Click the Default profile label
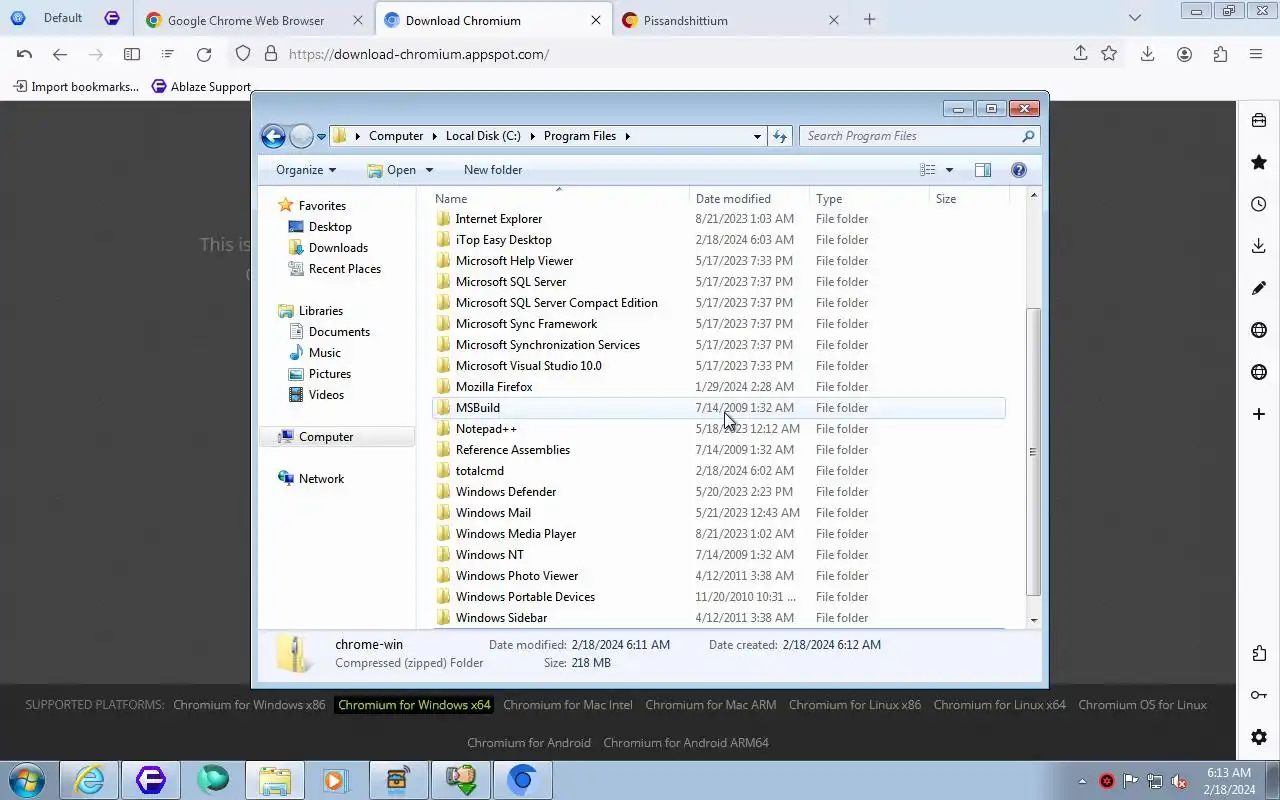 pos(63,18)
